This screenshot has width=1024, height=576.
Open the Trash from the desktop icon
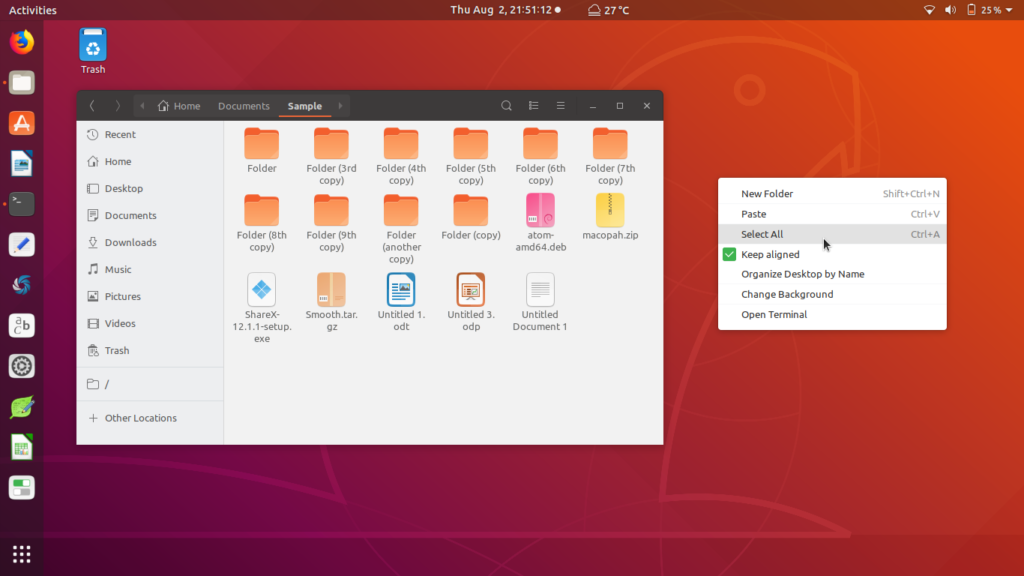[92, 45]
